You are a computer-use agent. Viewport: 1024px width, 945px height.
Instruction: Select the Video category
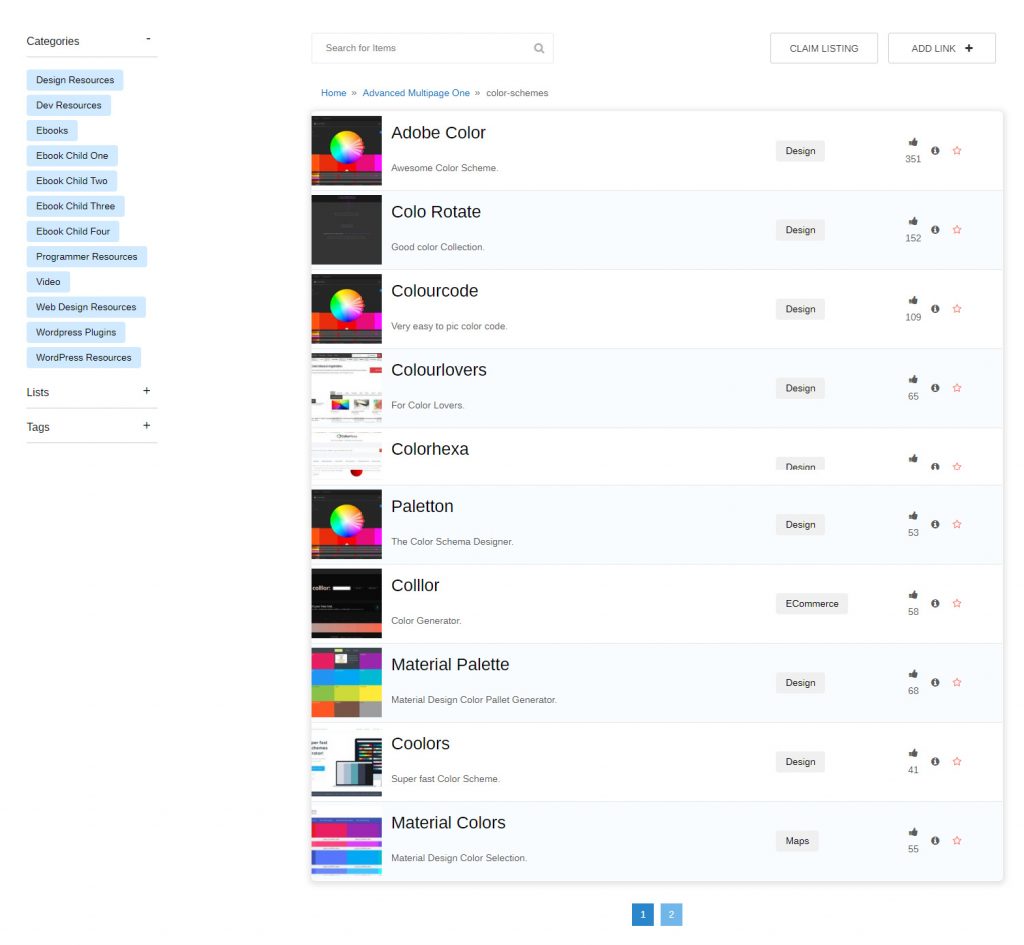[x=48, y=282]
